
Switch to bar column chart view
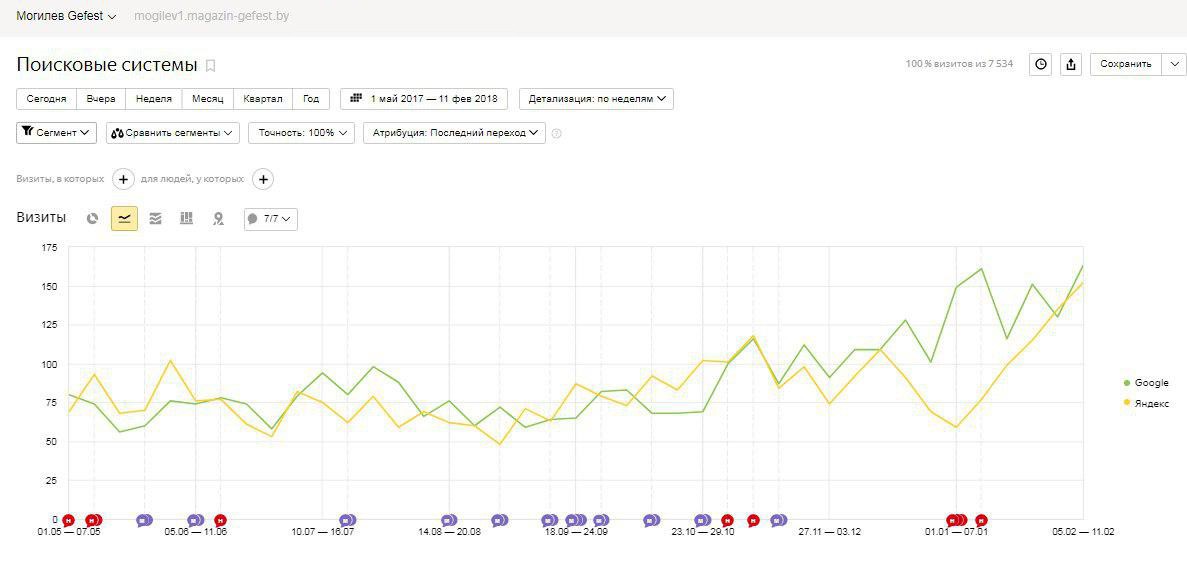186,219
